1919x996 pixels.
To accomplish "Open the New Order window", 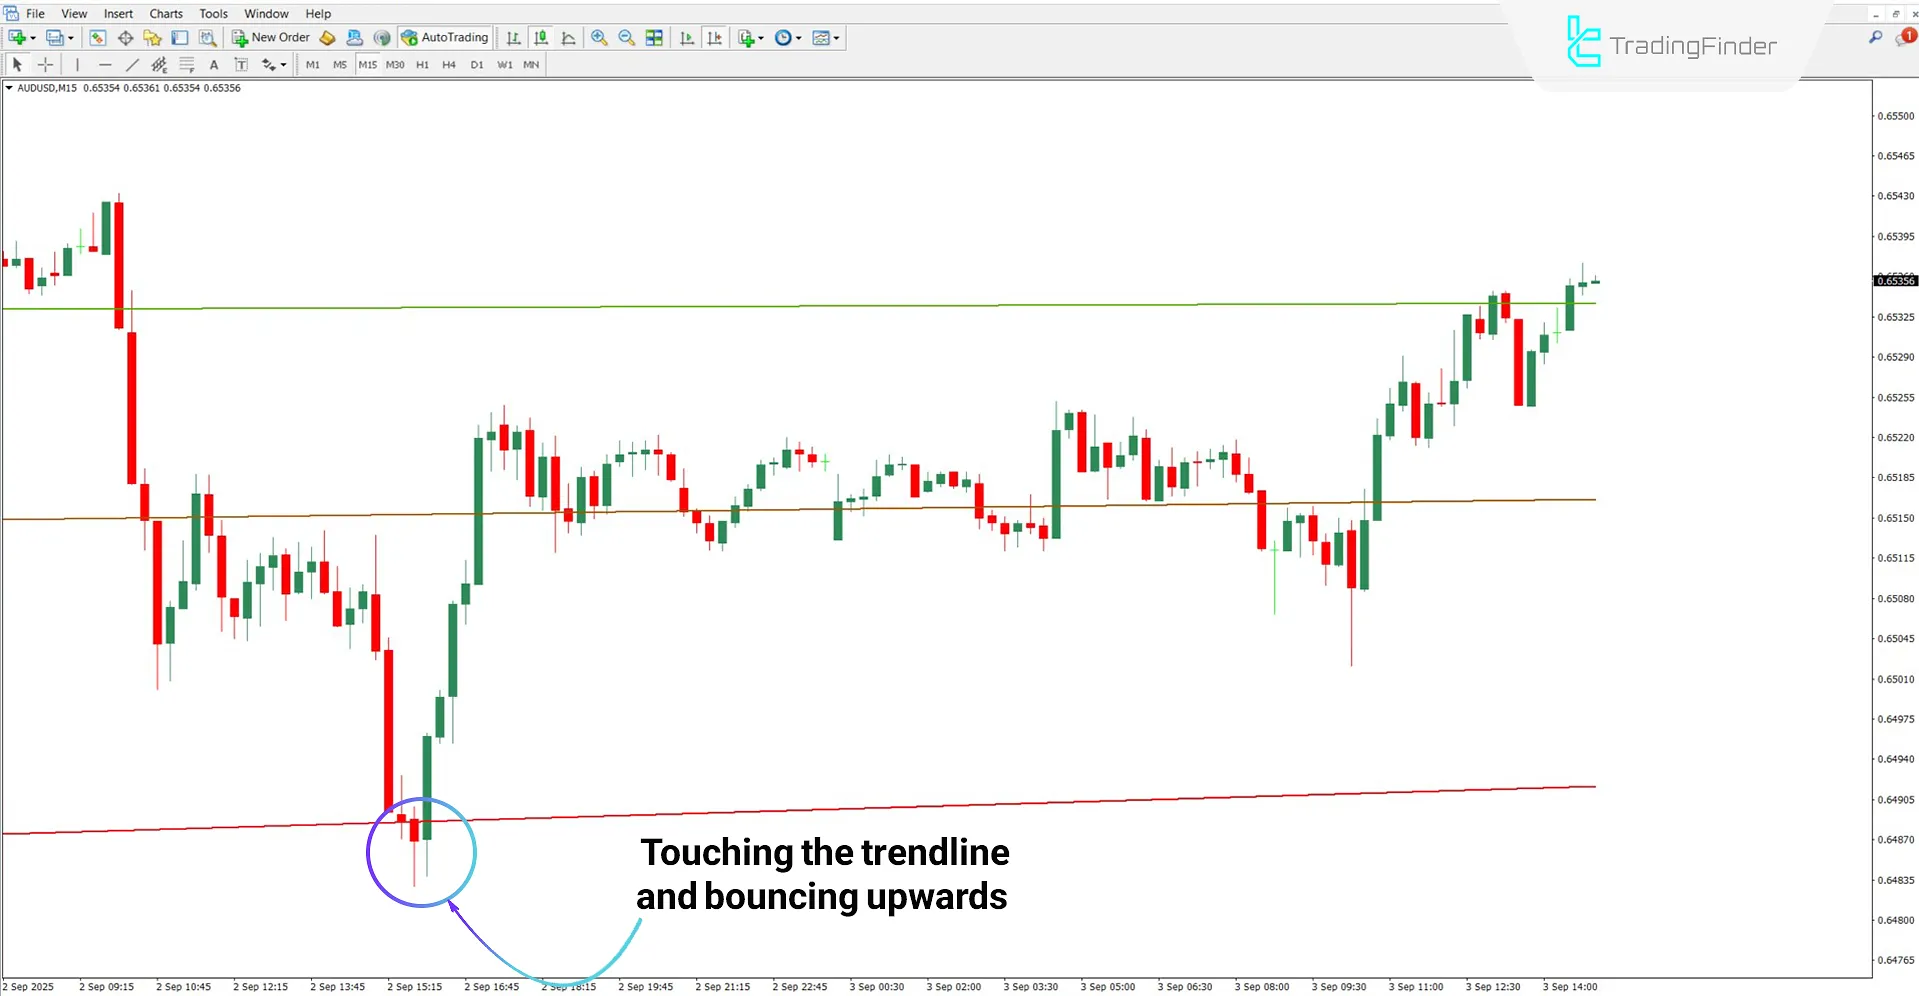I will (270, 37).
